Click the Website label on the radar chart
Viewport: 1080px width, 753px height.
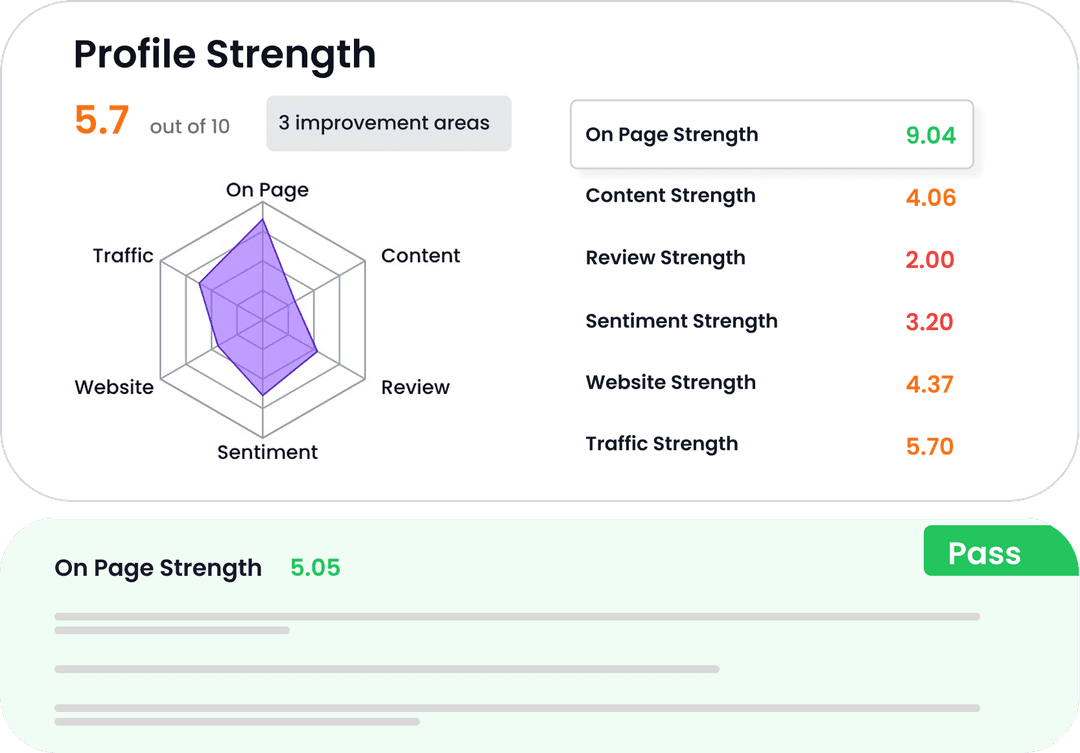click(114, 387)
